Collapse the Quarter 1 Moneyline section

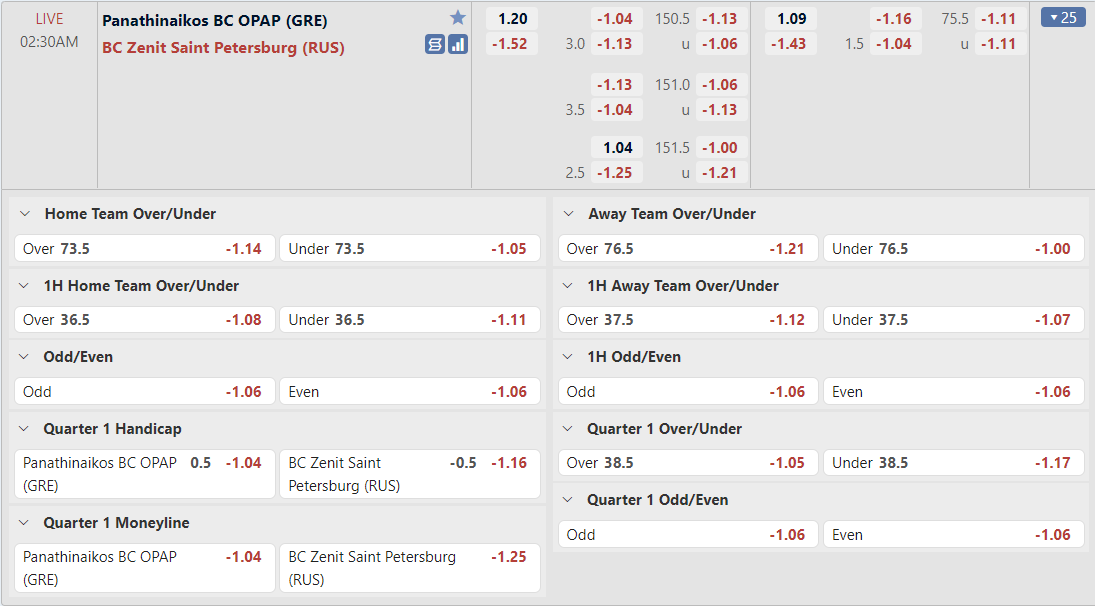(24, 523)
